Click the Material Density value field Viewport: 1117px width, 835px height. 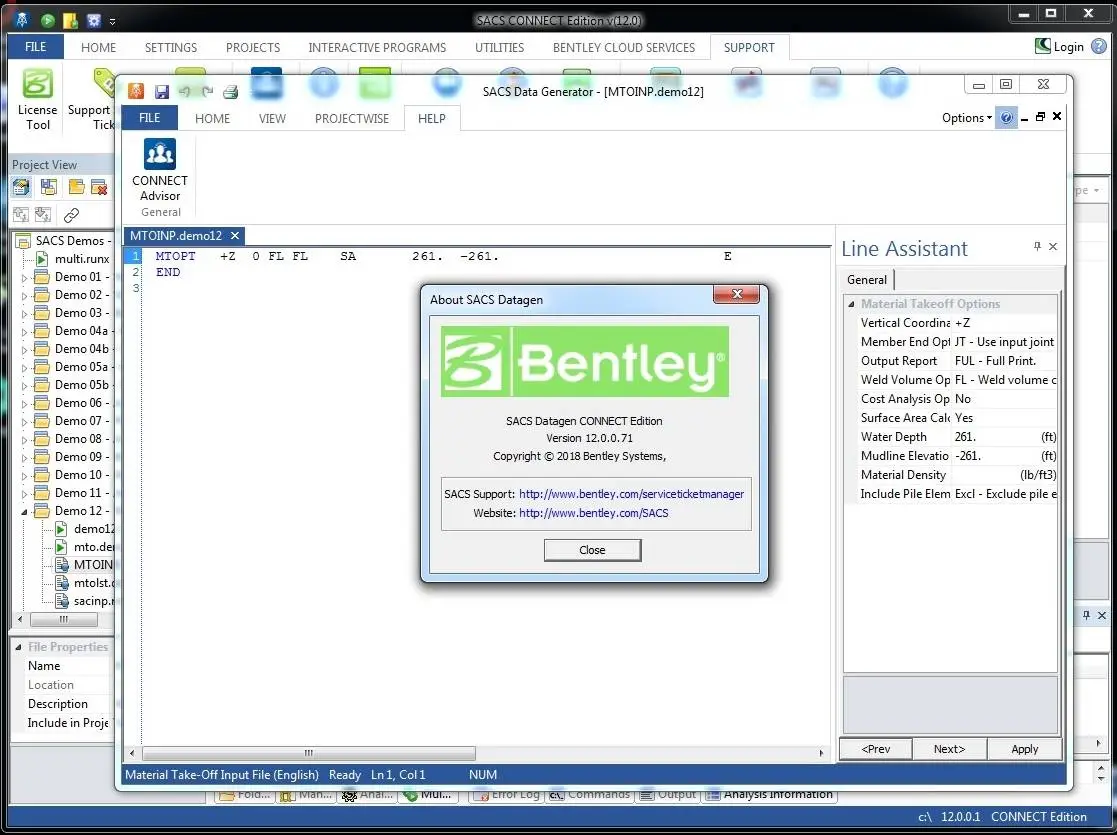point(1004,474)
